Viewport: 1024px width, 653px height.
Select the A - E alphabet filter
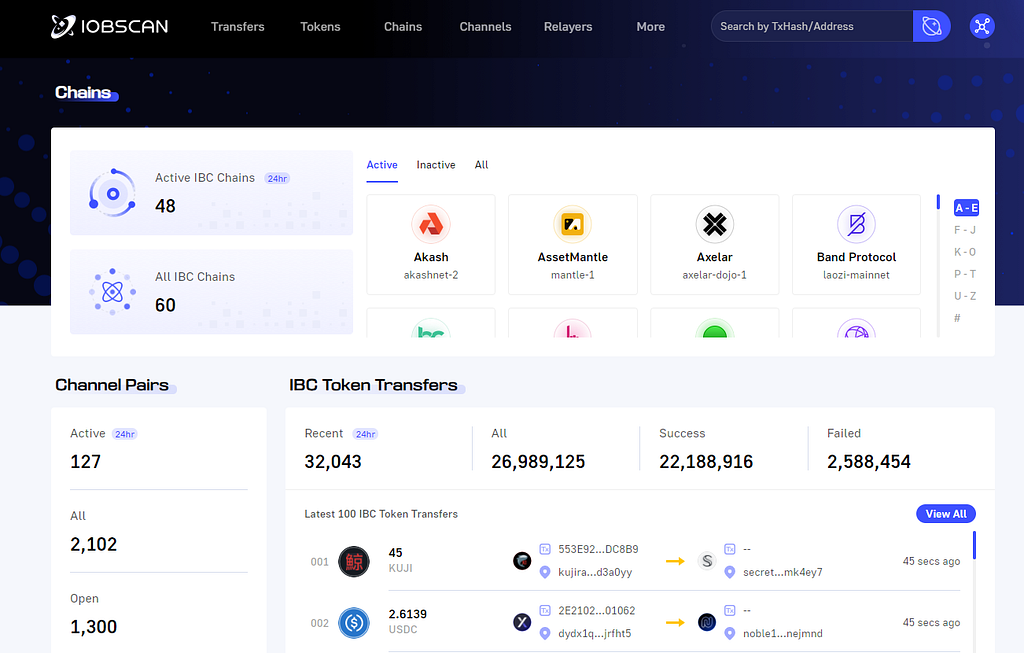coord(964,207)
